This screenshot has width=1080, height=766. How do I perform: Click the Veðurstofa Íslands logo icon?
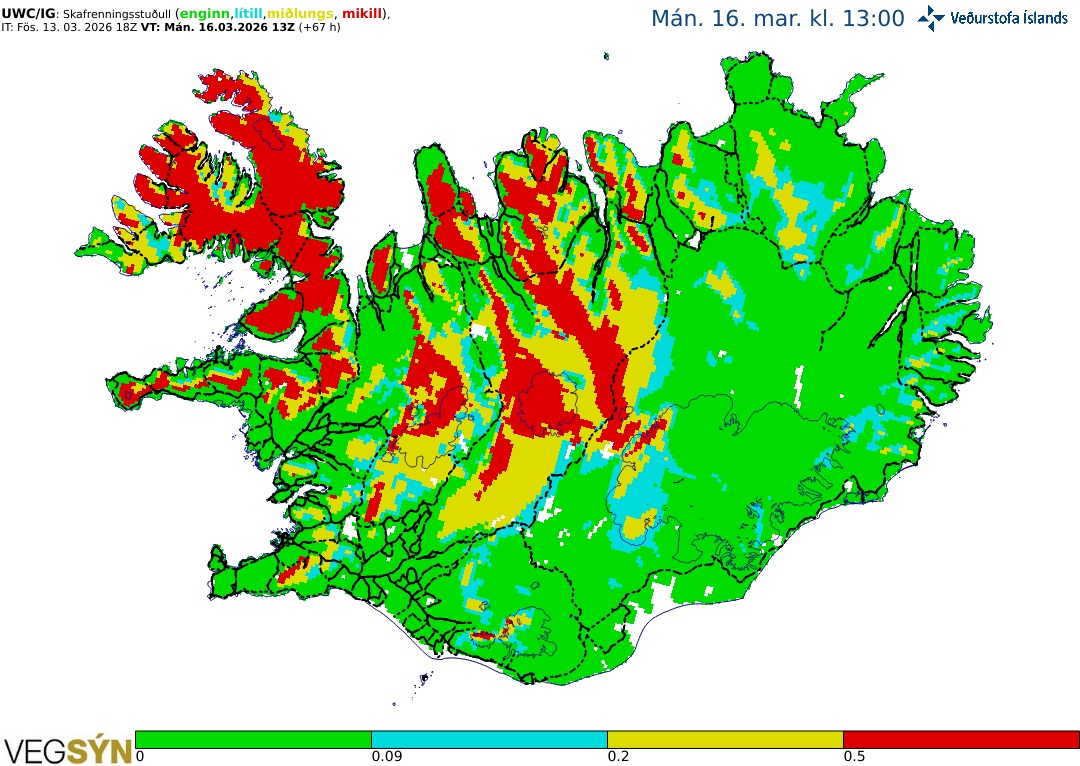pos(931,18)
